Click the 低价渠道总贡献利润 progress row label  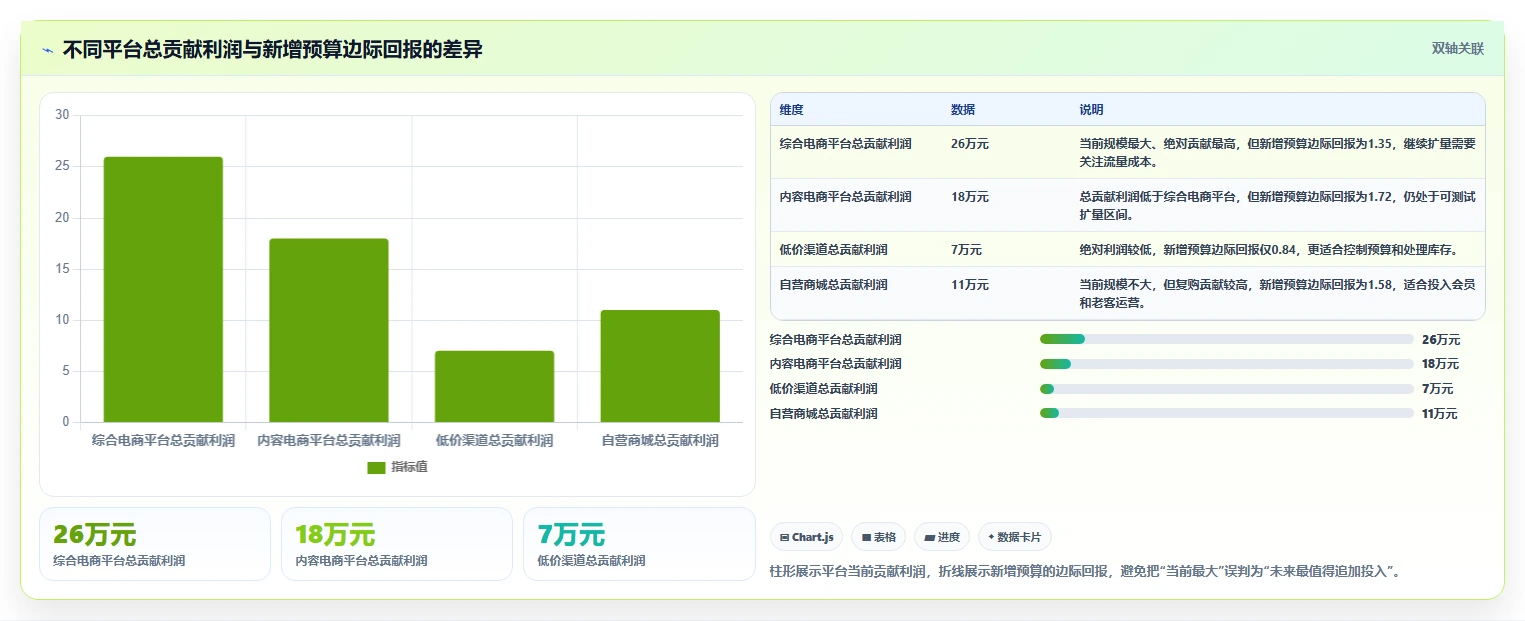[x=824, y=389]
